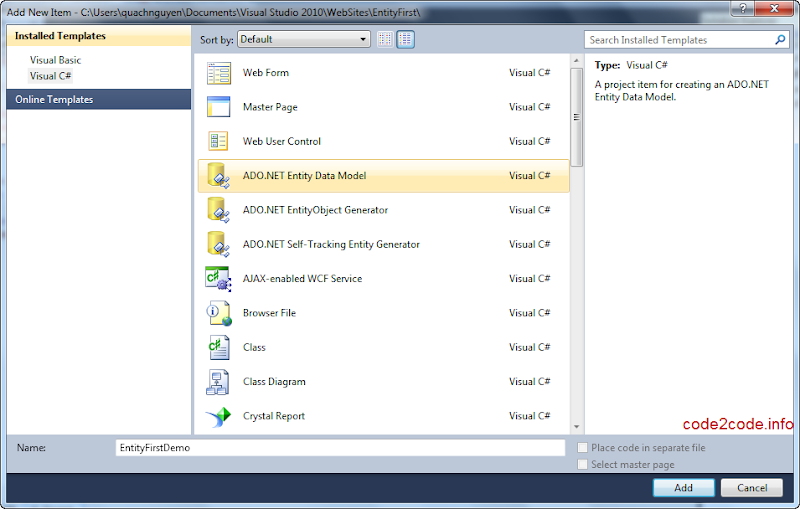Click the Cancel button
Viewport: 800px width, 509px height.
(752, 488)
